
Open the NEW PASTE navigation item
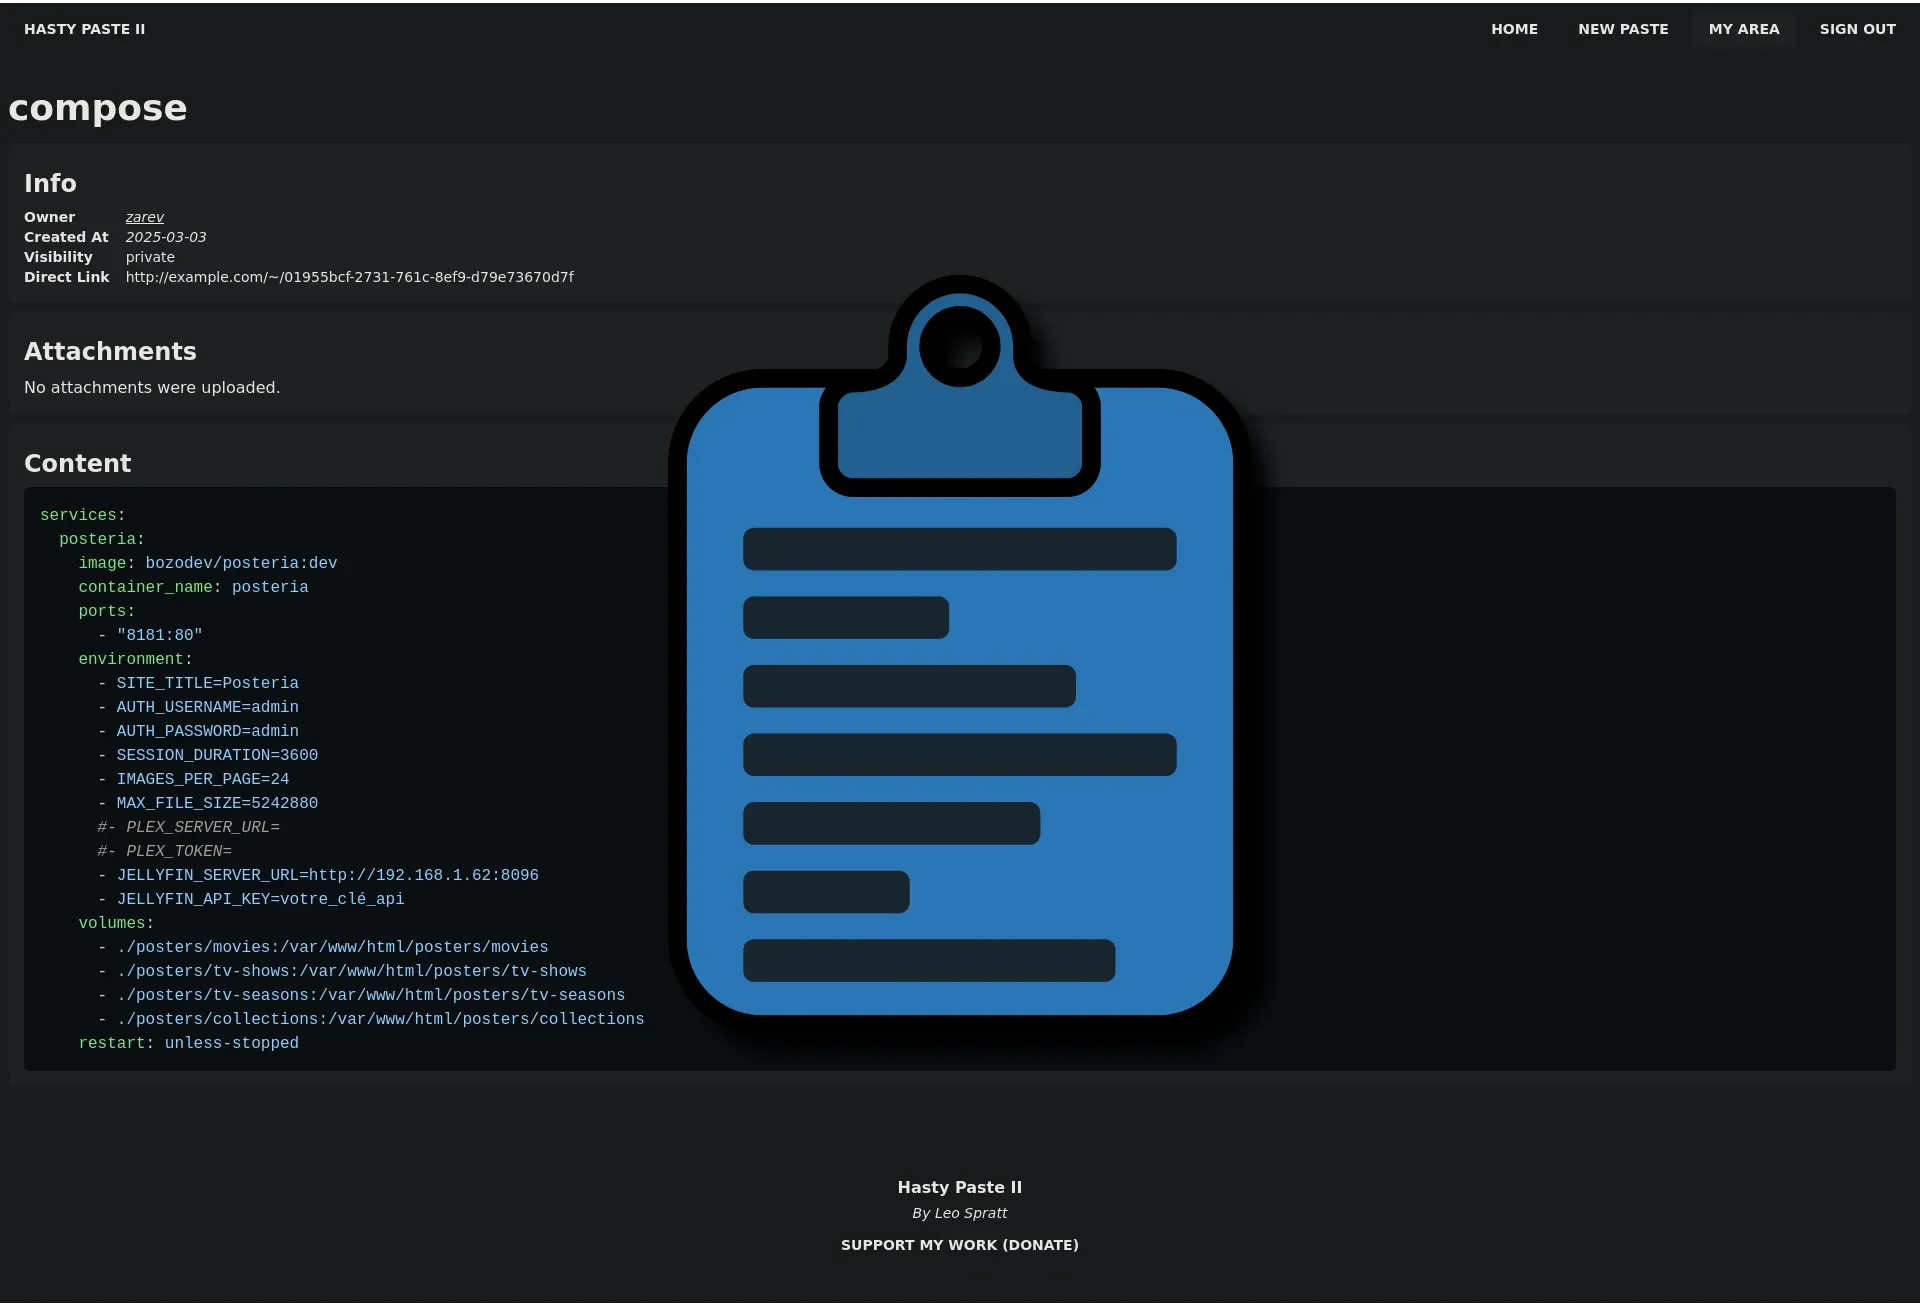1623,29
